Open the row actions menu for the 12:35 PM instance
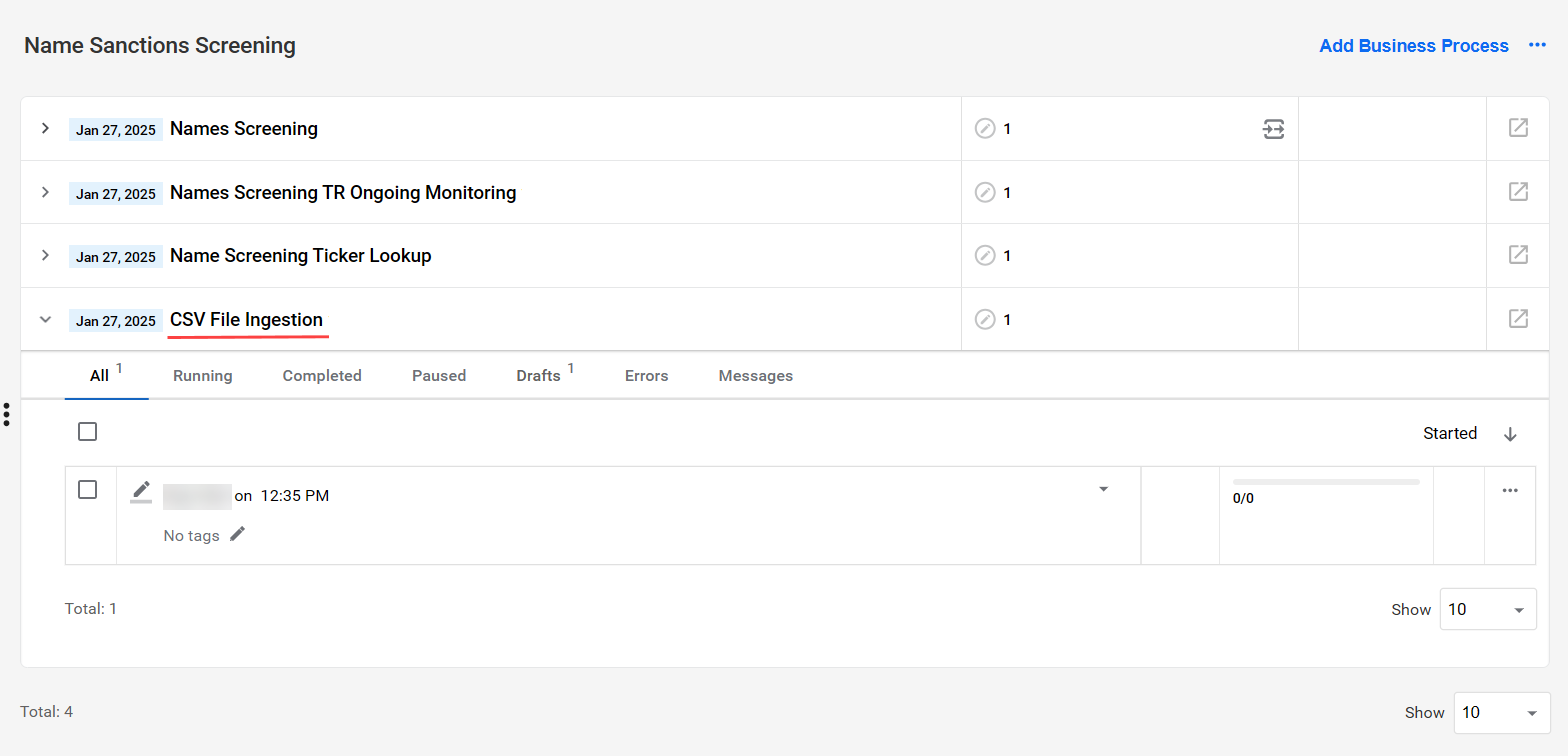 click(1510, 490)
